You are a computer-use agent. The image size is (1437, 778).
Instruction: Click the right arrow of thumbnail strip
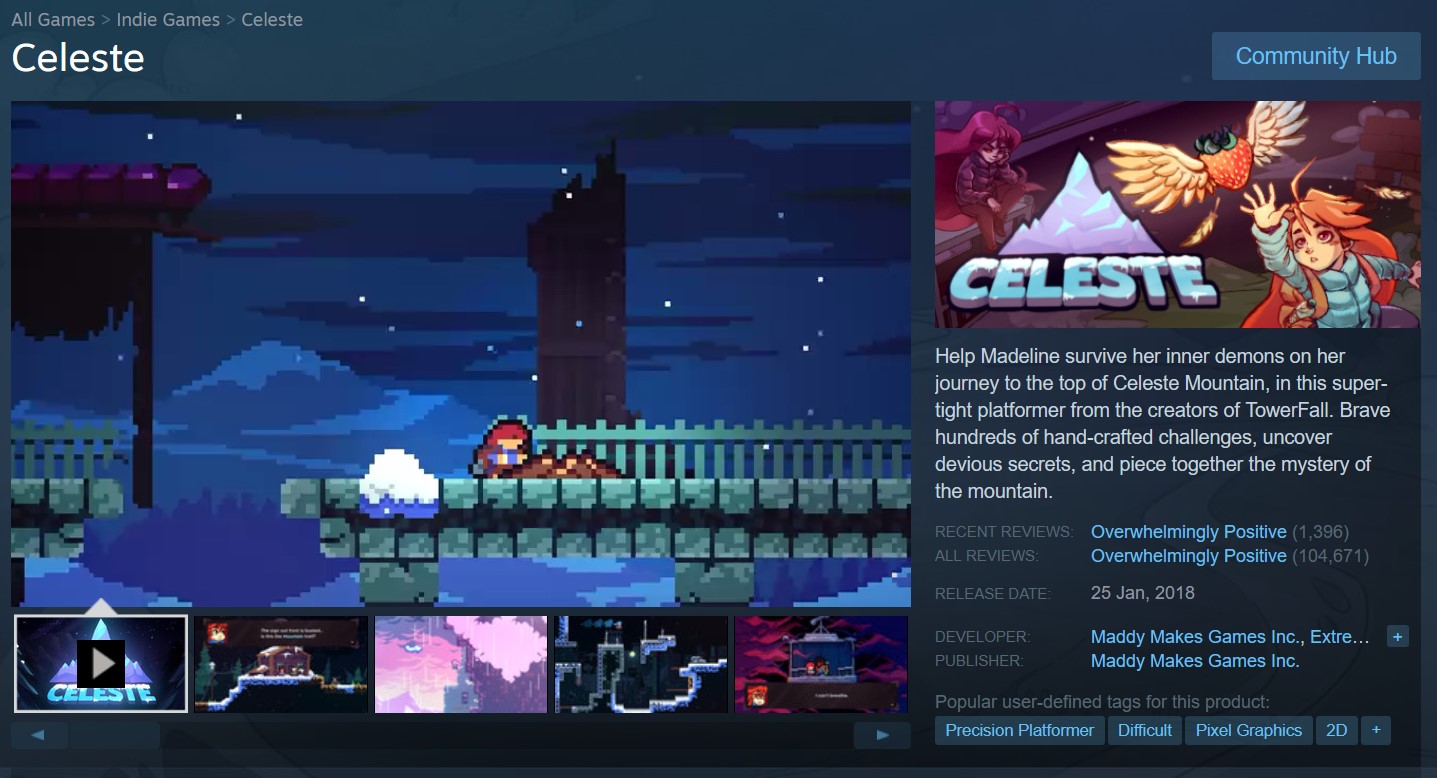point(882,735)
